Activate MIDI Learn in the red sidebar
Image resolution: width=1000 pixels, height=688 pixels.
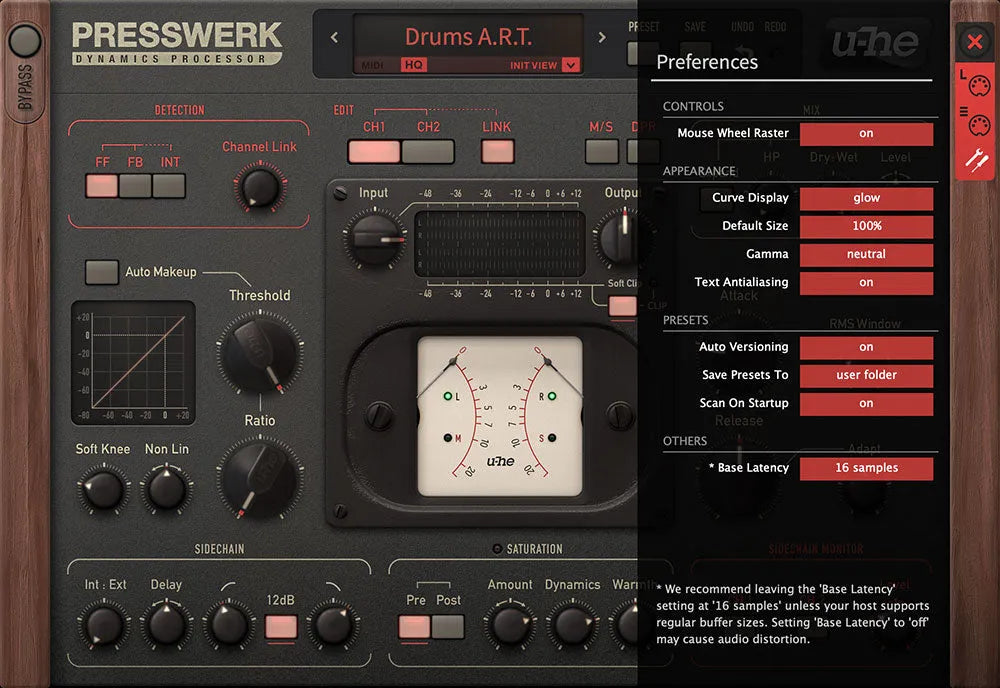tap(977, 85)
